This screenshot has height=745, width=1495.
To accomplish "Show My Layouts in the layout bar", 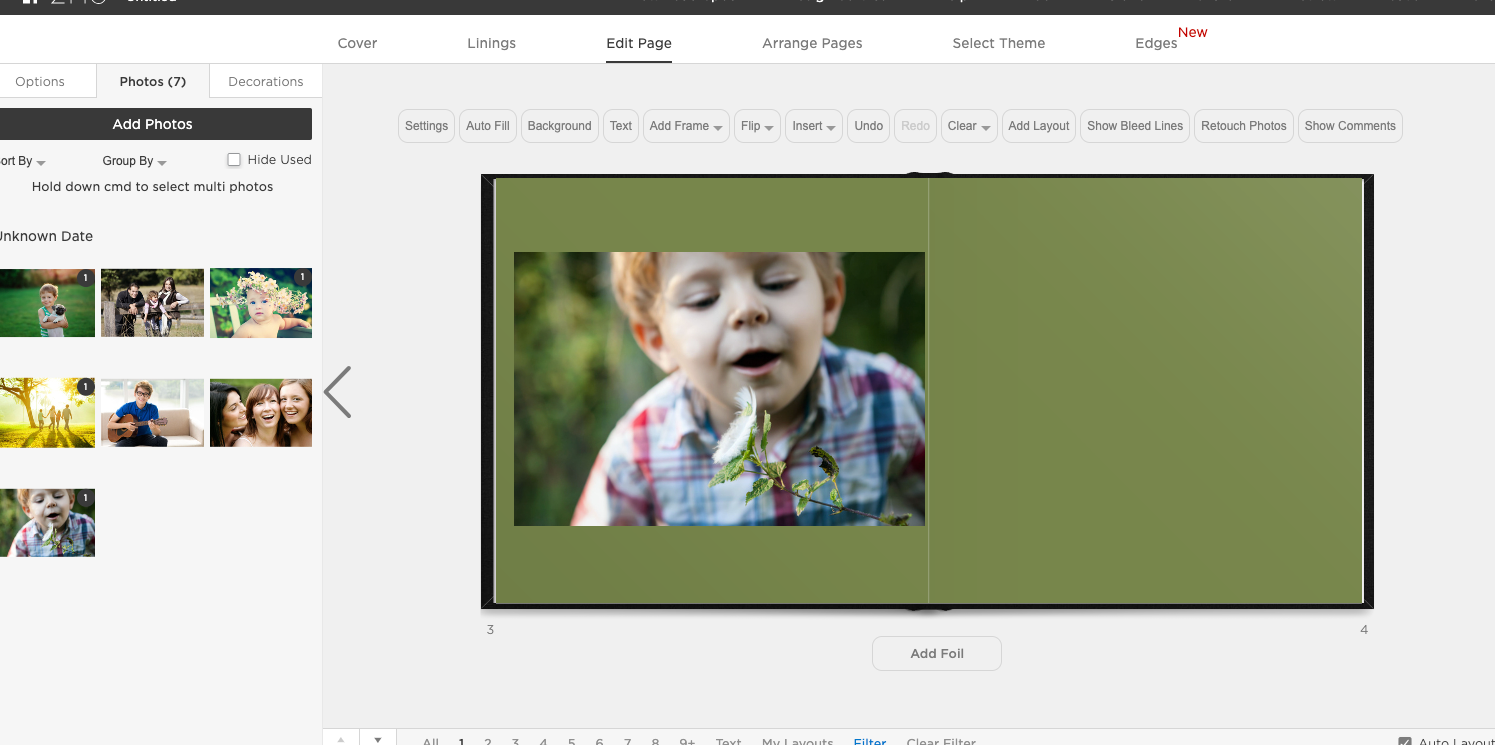I will click(797, 742).
